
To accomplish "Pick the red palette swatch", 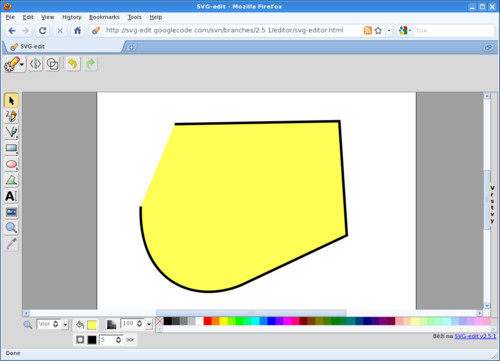I will [207, 321].
